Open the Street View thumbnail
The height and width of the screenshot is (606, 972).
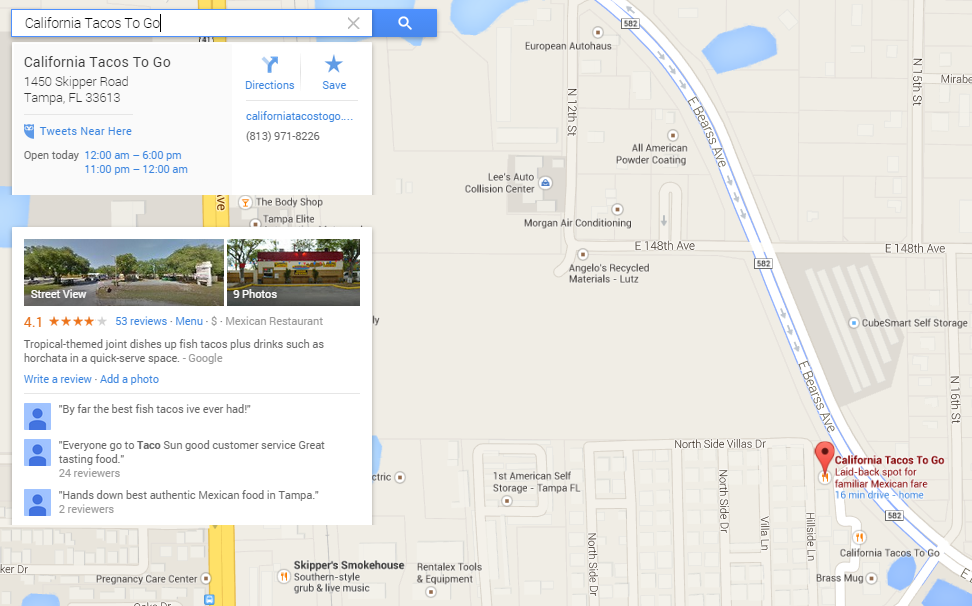tap(123, 273)
